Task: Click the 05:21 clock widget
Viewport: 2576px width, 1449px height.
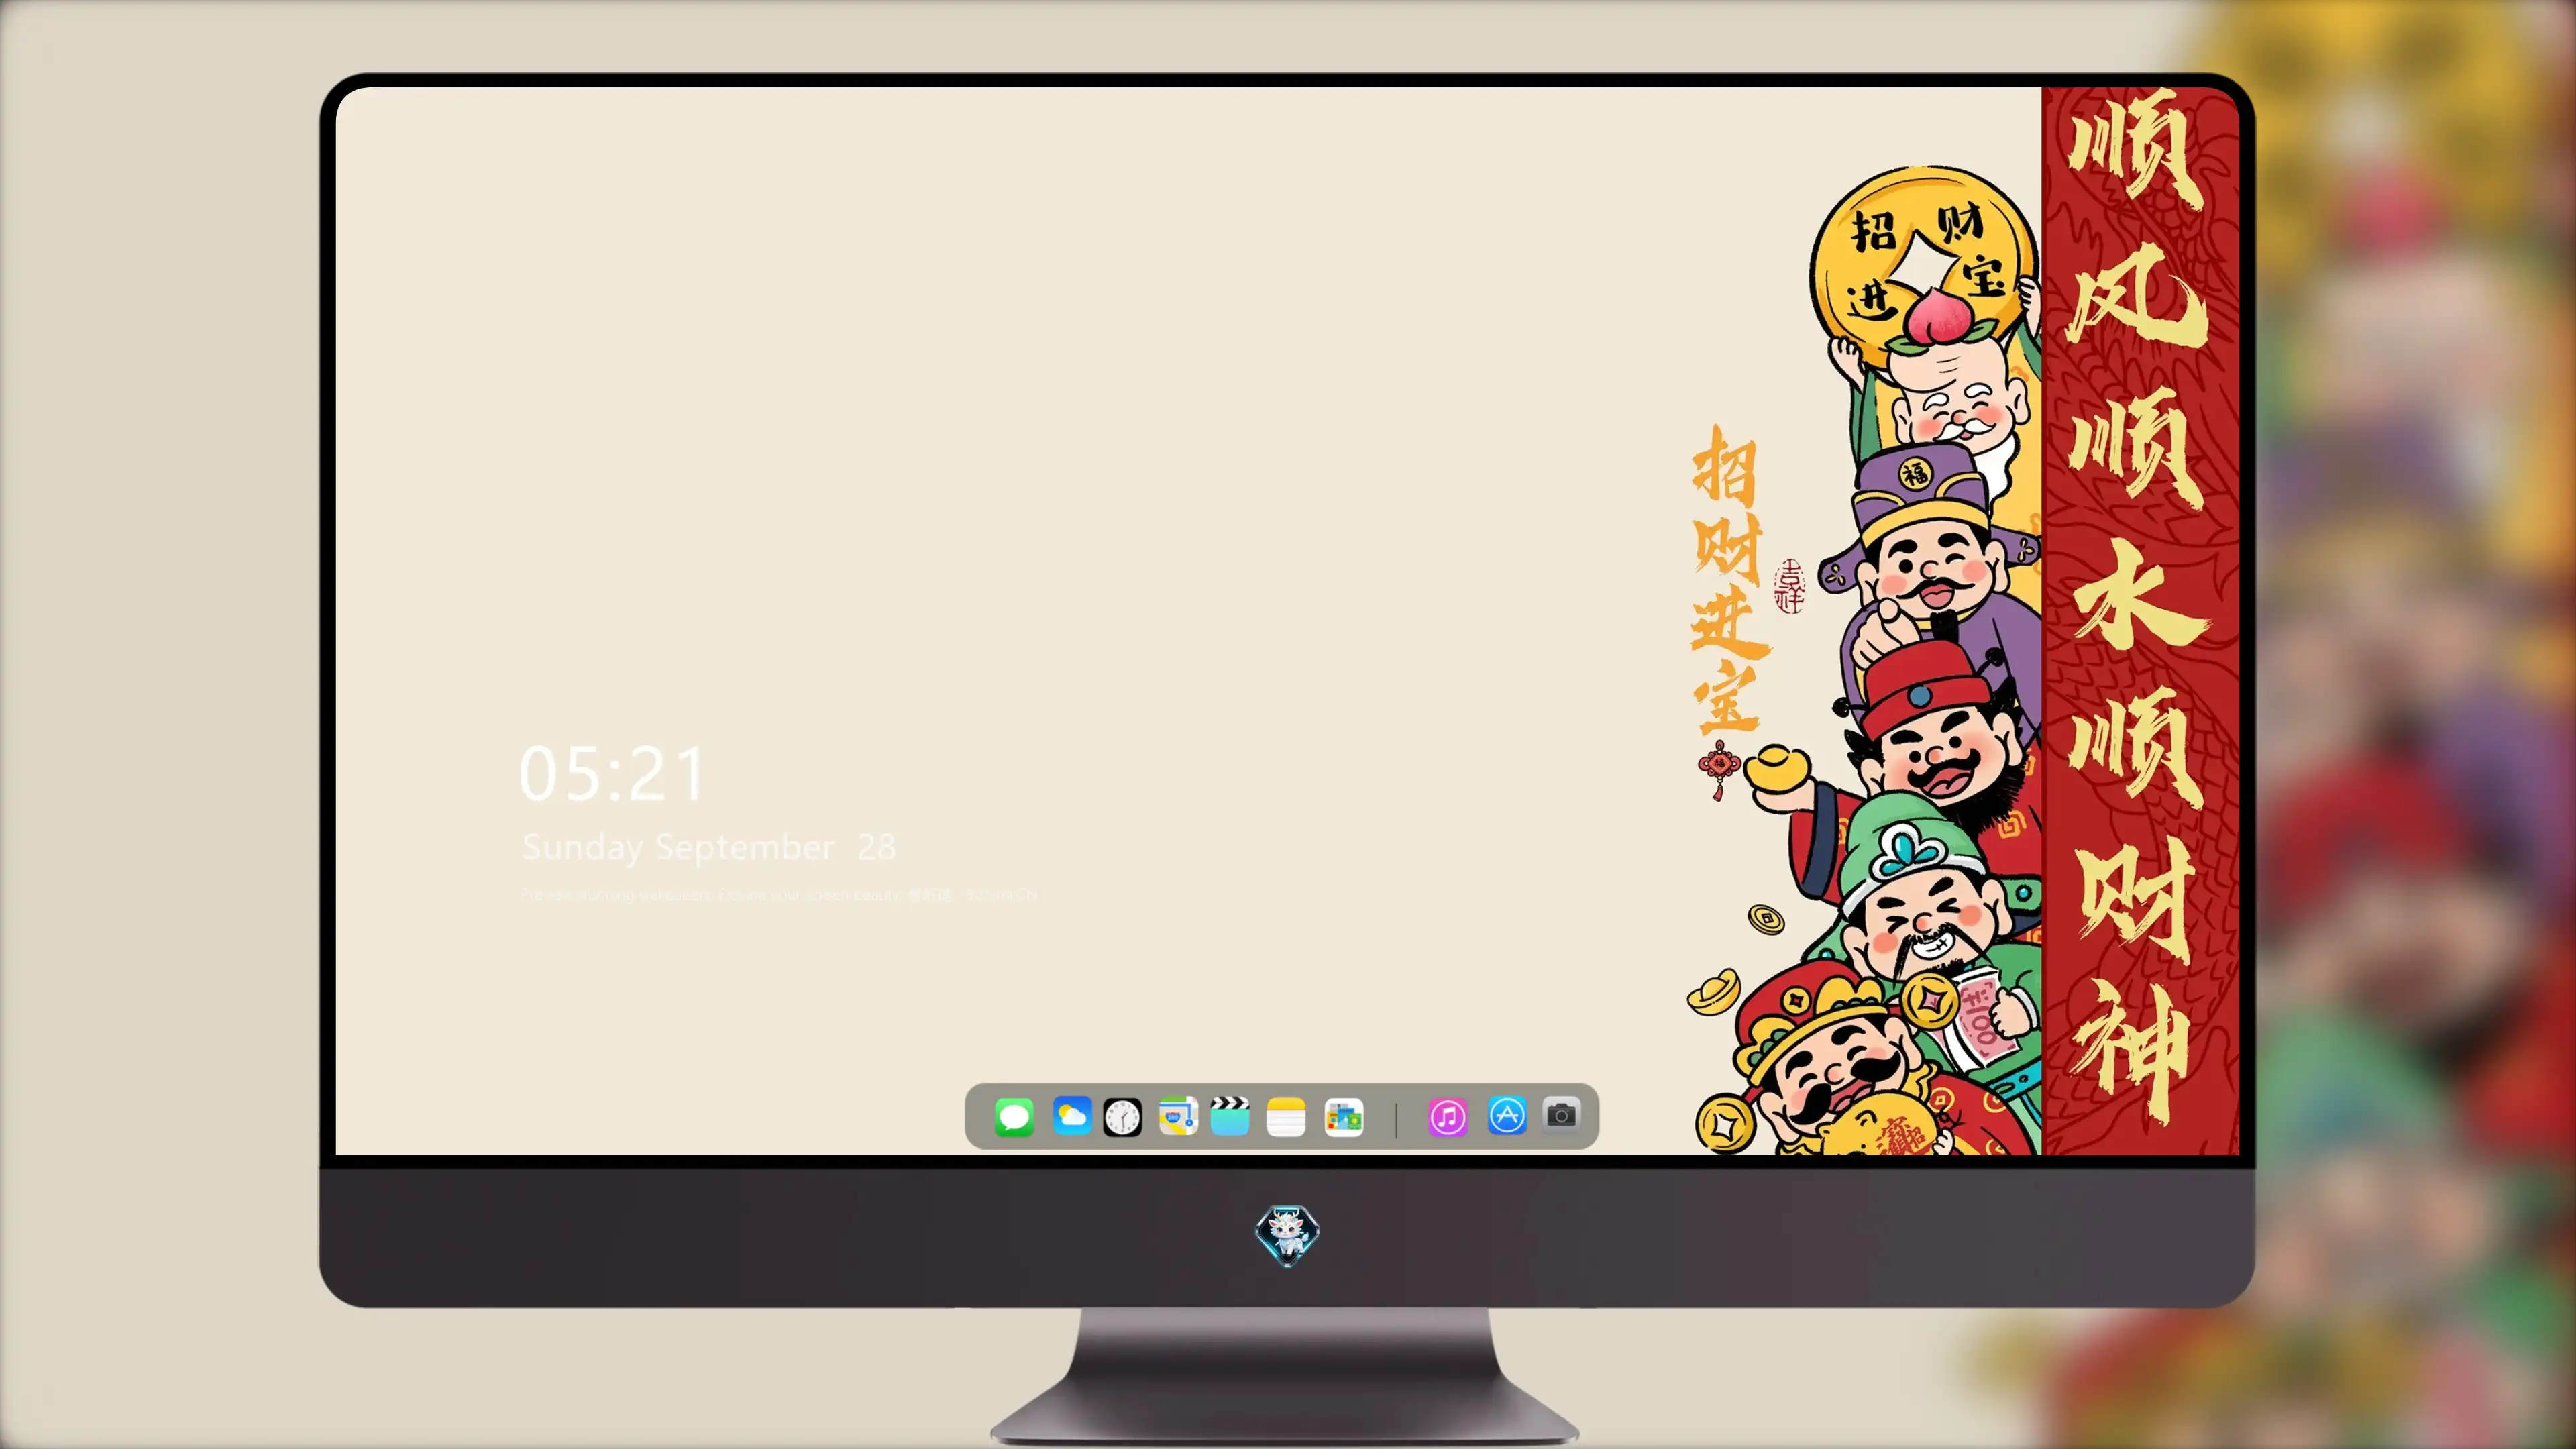Action: click(612, 774)
